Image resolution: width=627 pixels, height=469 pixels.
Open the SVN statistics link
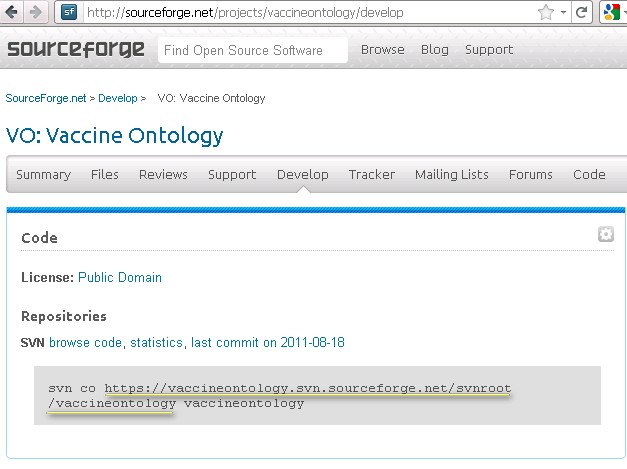(x=156, y=343)
